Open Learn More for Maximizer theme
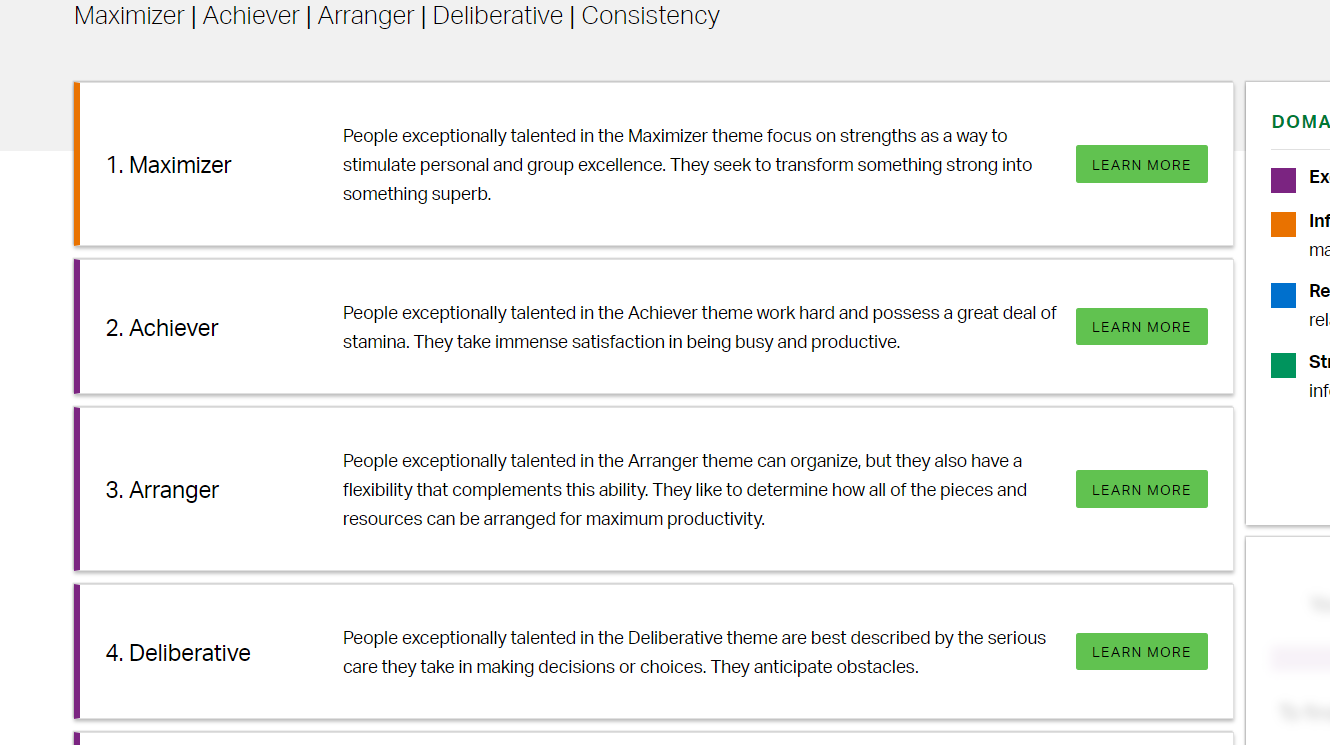 tap(1141, 164)
